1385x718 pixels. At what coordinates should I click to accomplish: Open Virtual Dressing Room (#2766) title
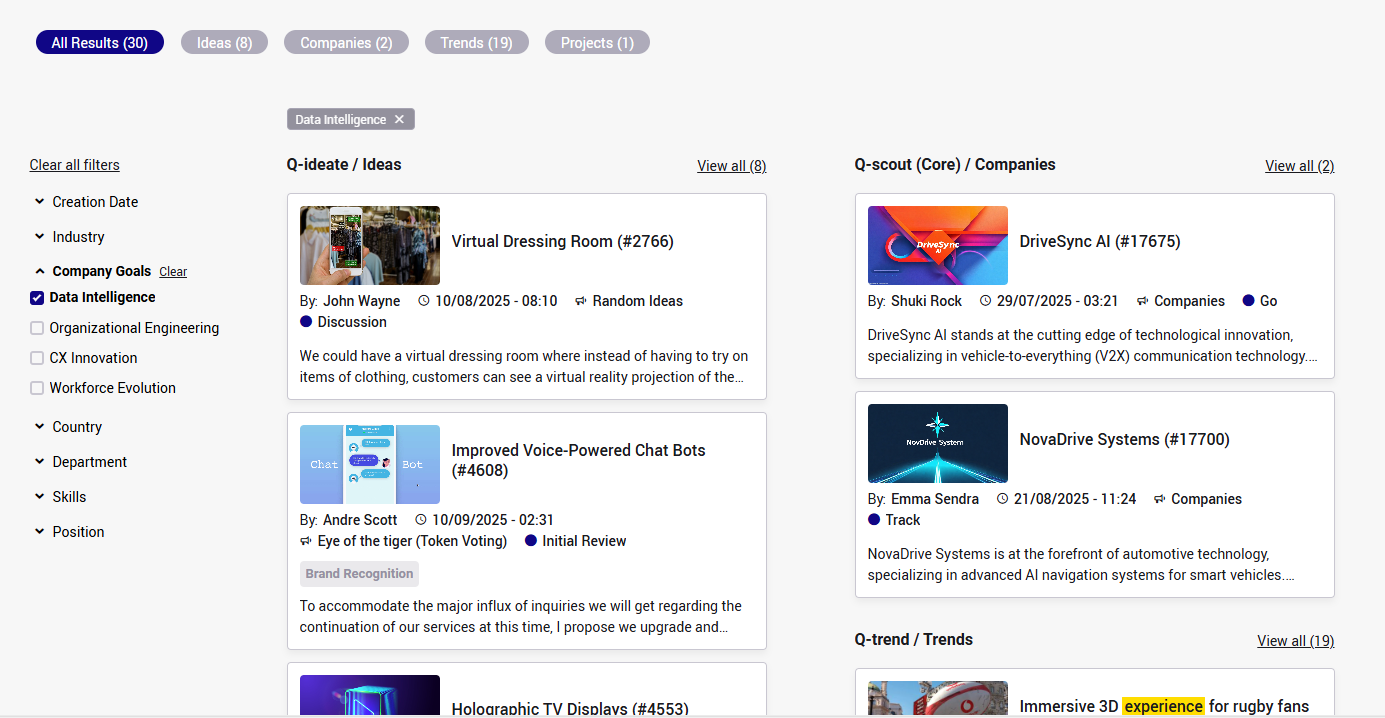click(x=563, y=241)
